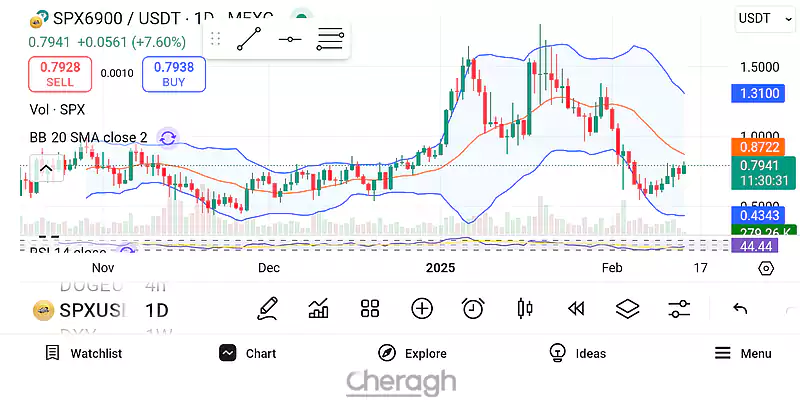Open SPXUSDT symbol search
800x406 pixels.
point(93,310)
